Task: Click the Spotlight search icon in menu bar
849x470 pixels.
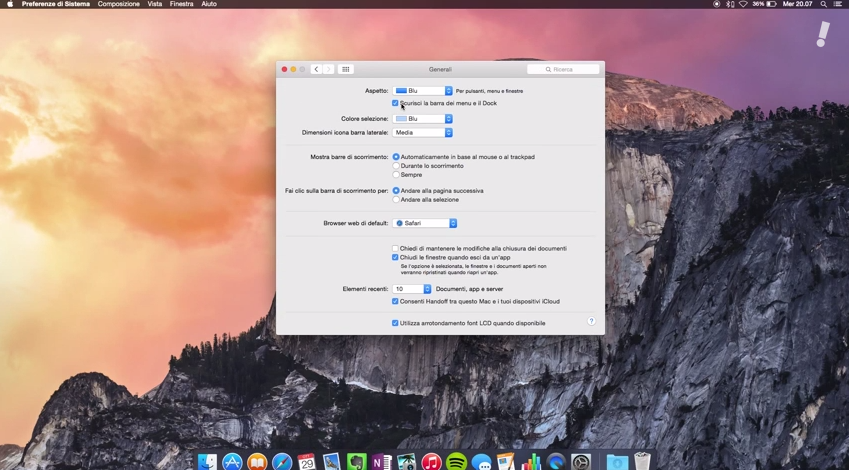Action: 824,4
